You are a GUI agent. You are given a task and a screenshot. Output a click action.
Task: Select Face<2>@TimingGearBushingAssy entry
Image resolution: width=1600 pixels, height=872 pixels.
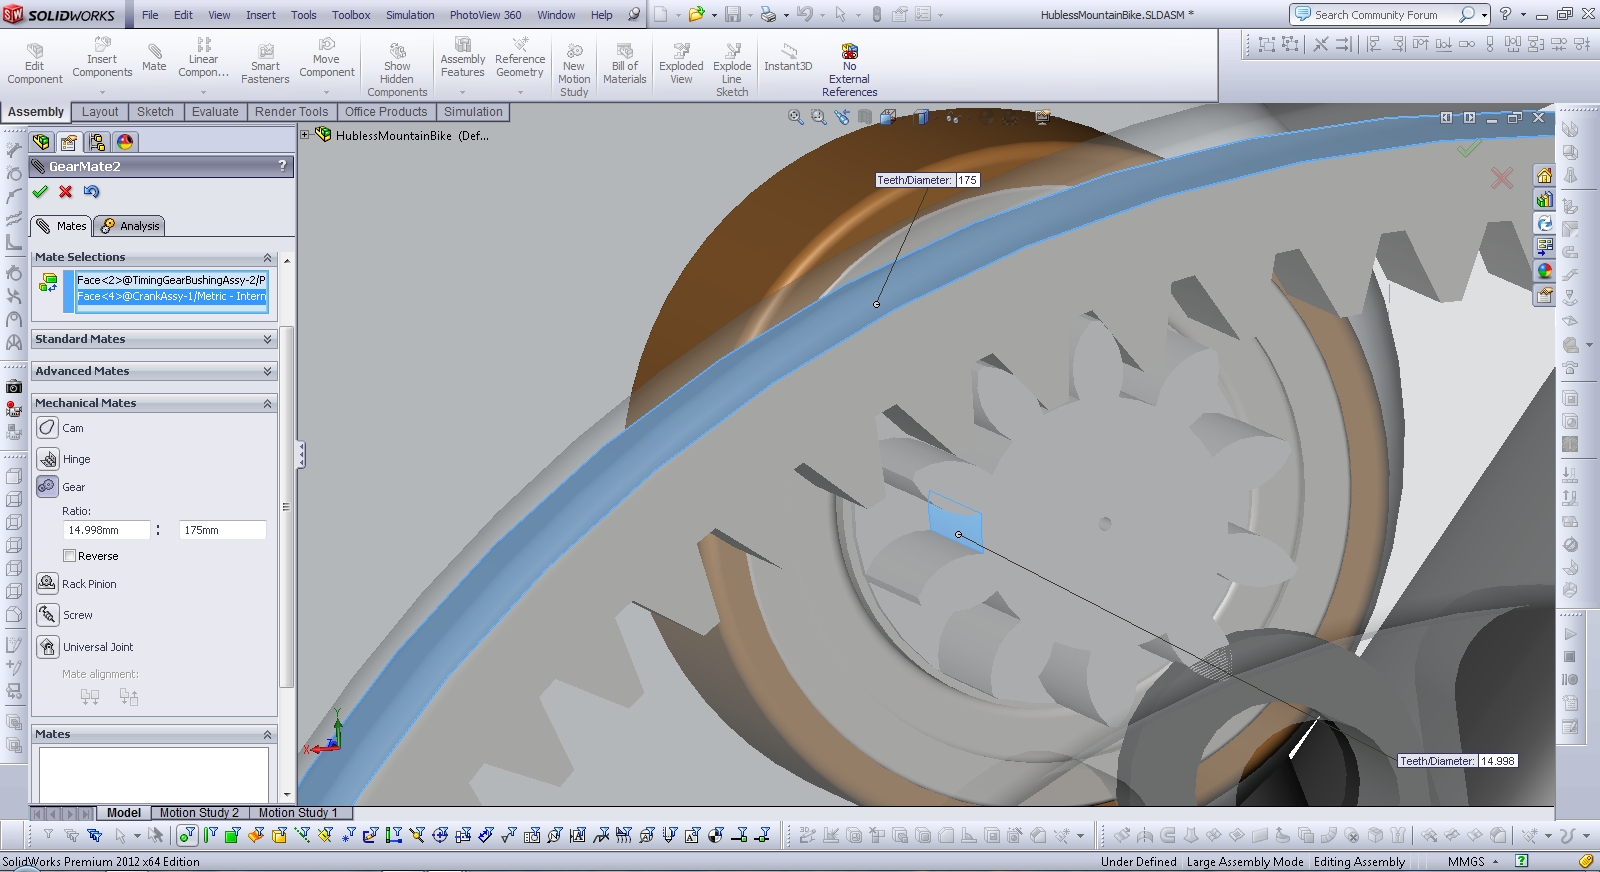171,280
